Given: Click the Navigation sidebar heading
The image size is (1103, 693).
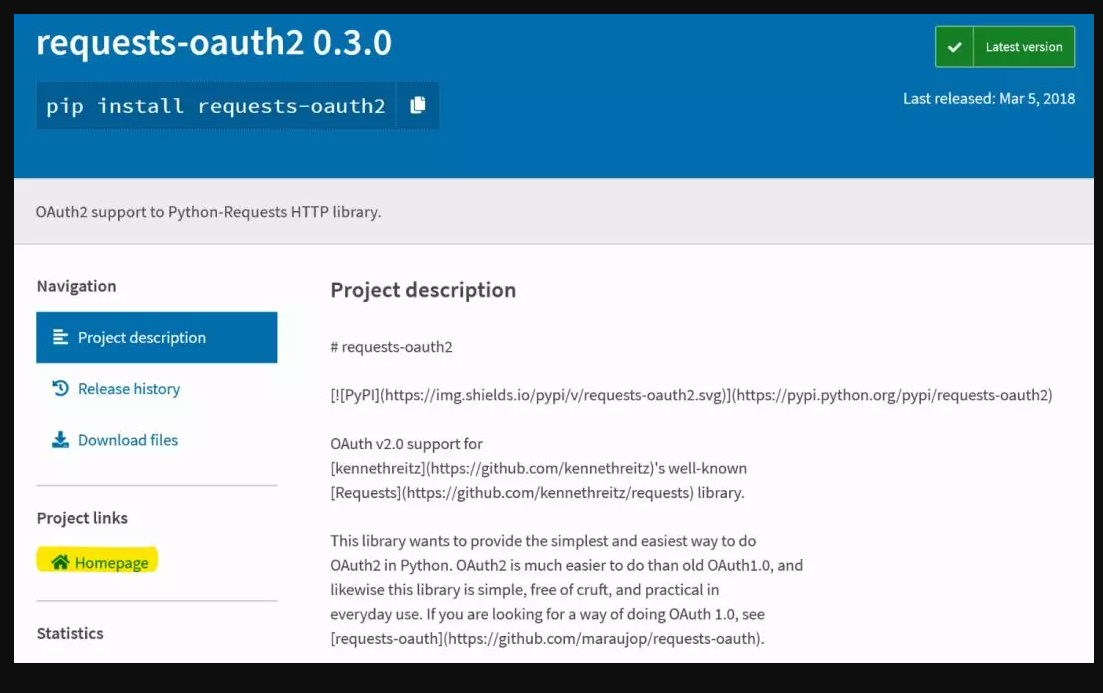Looking at the screenshot, I should [77, 286].
